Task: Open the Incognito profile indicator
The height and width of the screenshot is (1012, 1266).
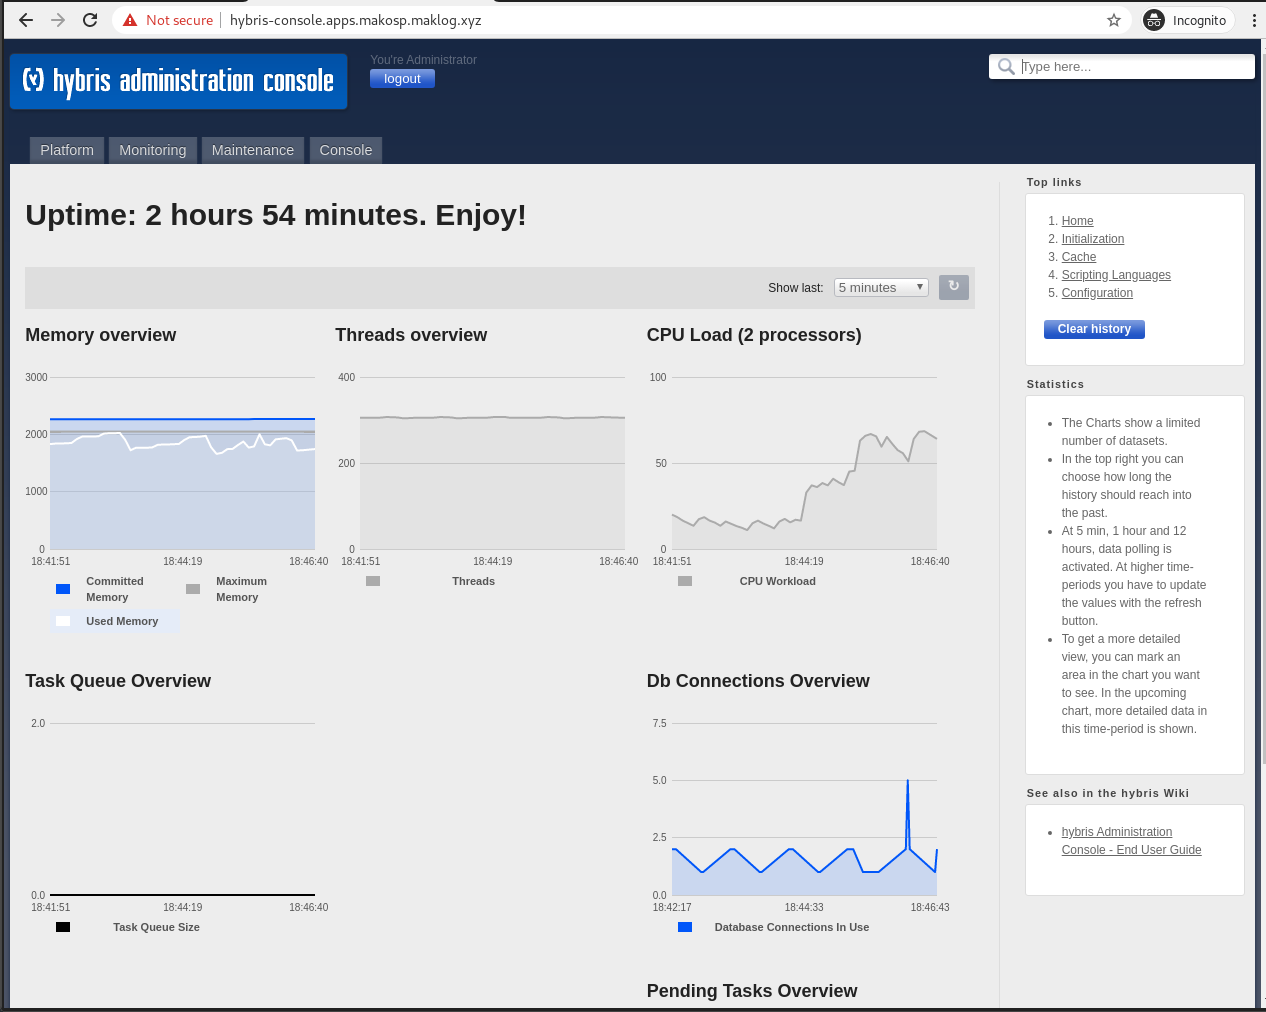Action: pyautogui.click(x=1186, y=20)
